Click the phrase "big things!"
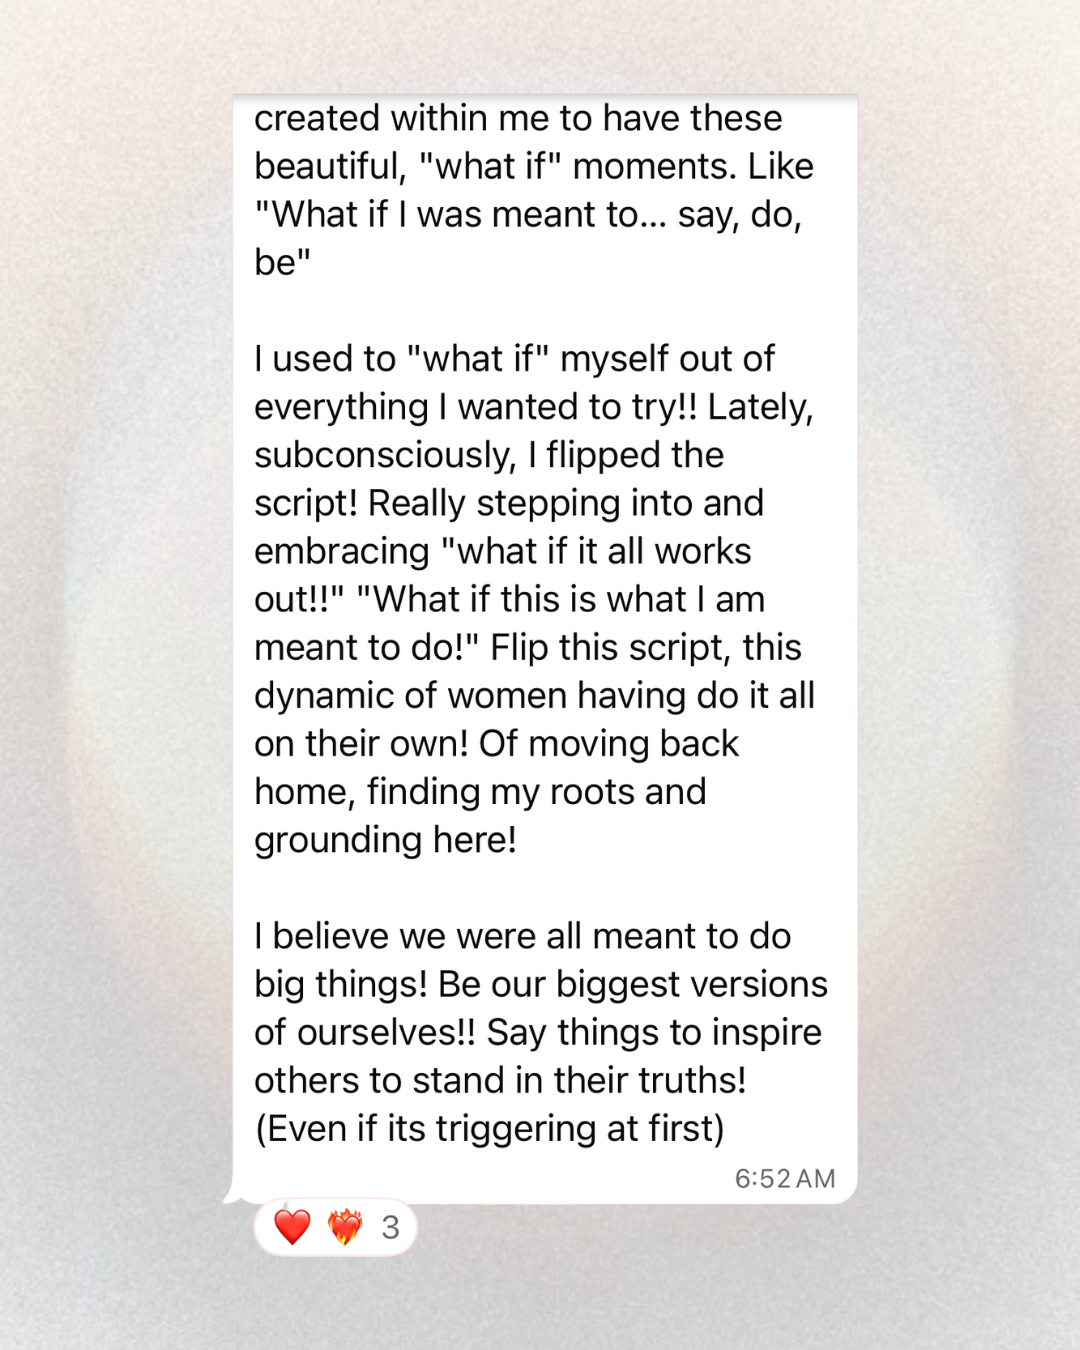1080x1350 pixels. pos(340,984)
